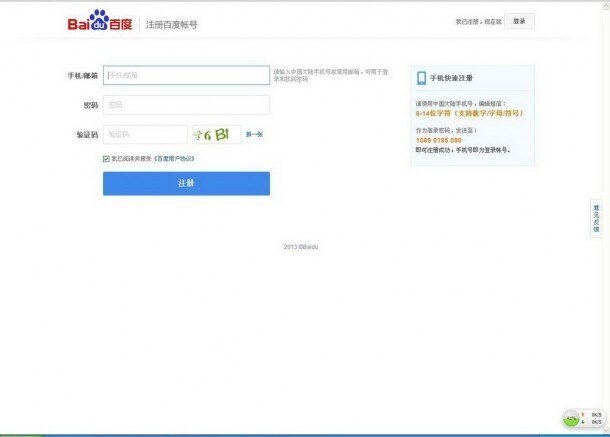Click the 手机/邮箱 field label
610x437 pixels.
pyautogui.click(x=82, y=76)
